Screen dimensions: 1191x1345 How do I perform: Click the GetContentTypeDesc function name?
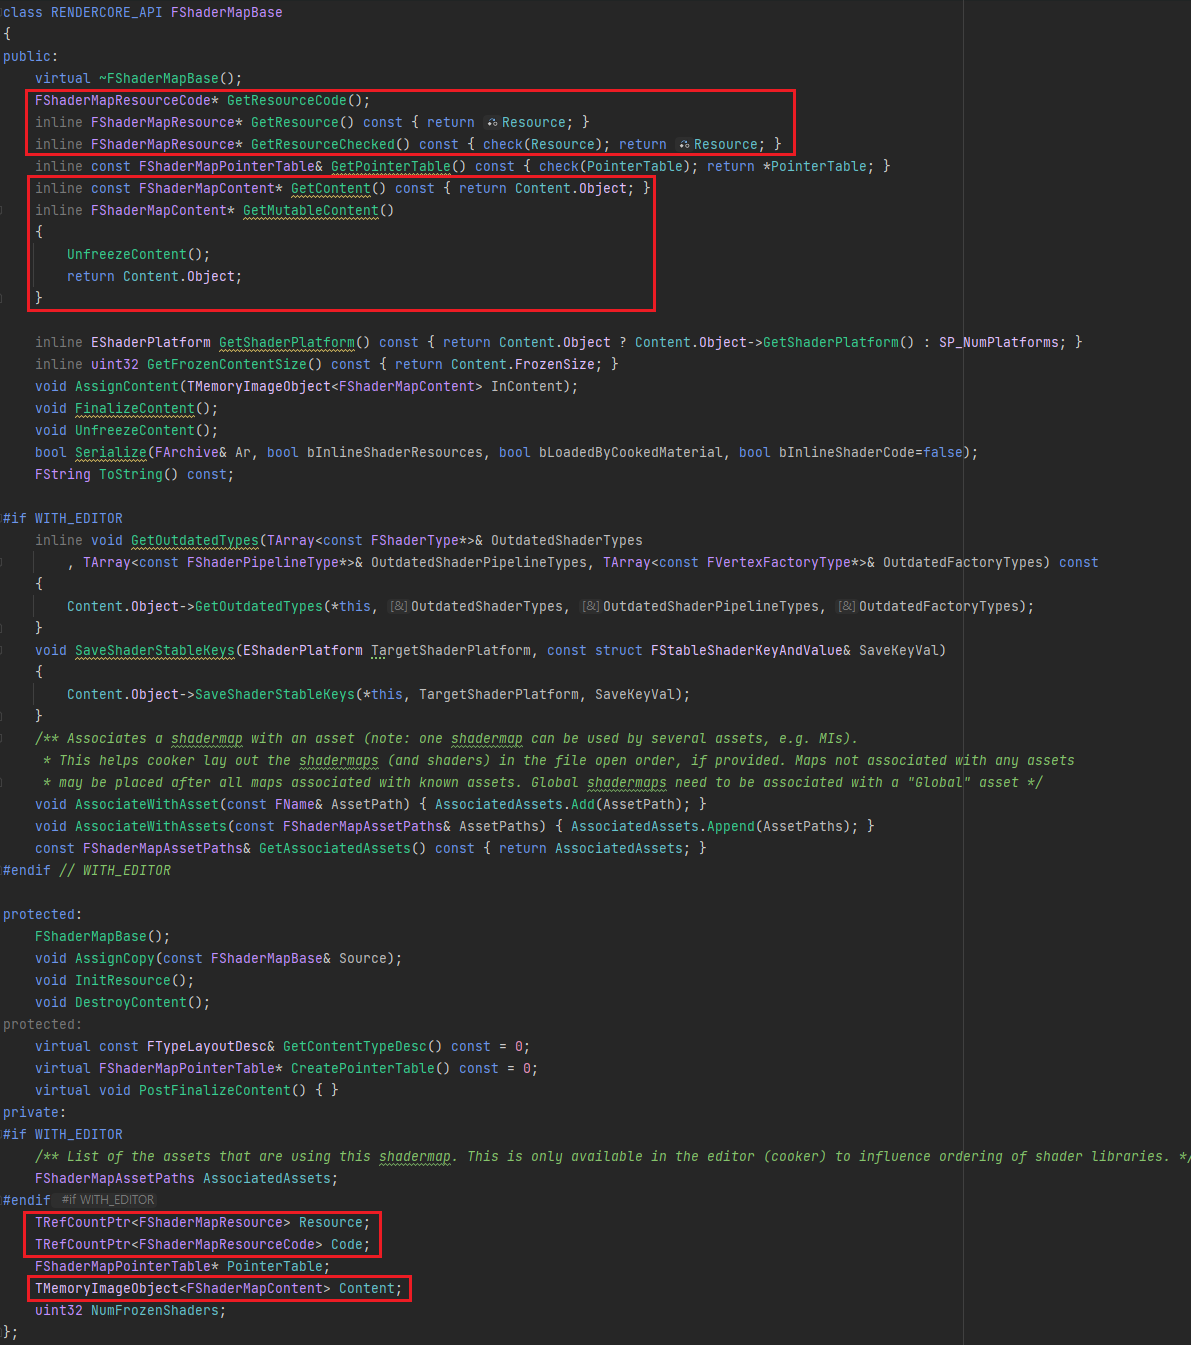pyautogui.click(x=355, y=1046)
